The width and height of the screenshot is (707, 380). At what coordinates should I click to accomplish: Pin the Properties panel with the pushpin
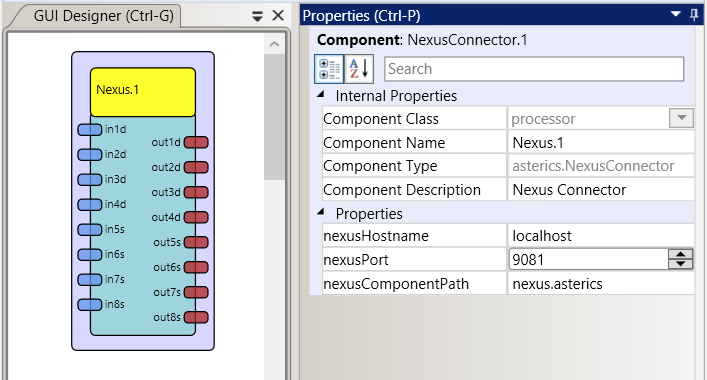pos(694,14)
